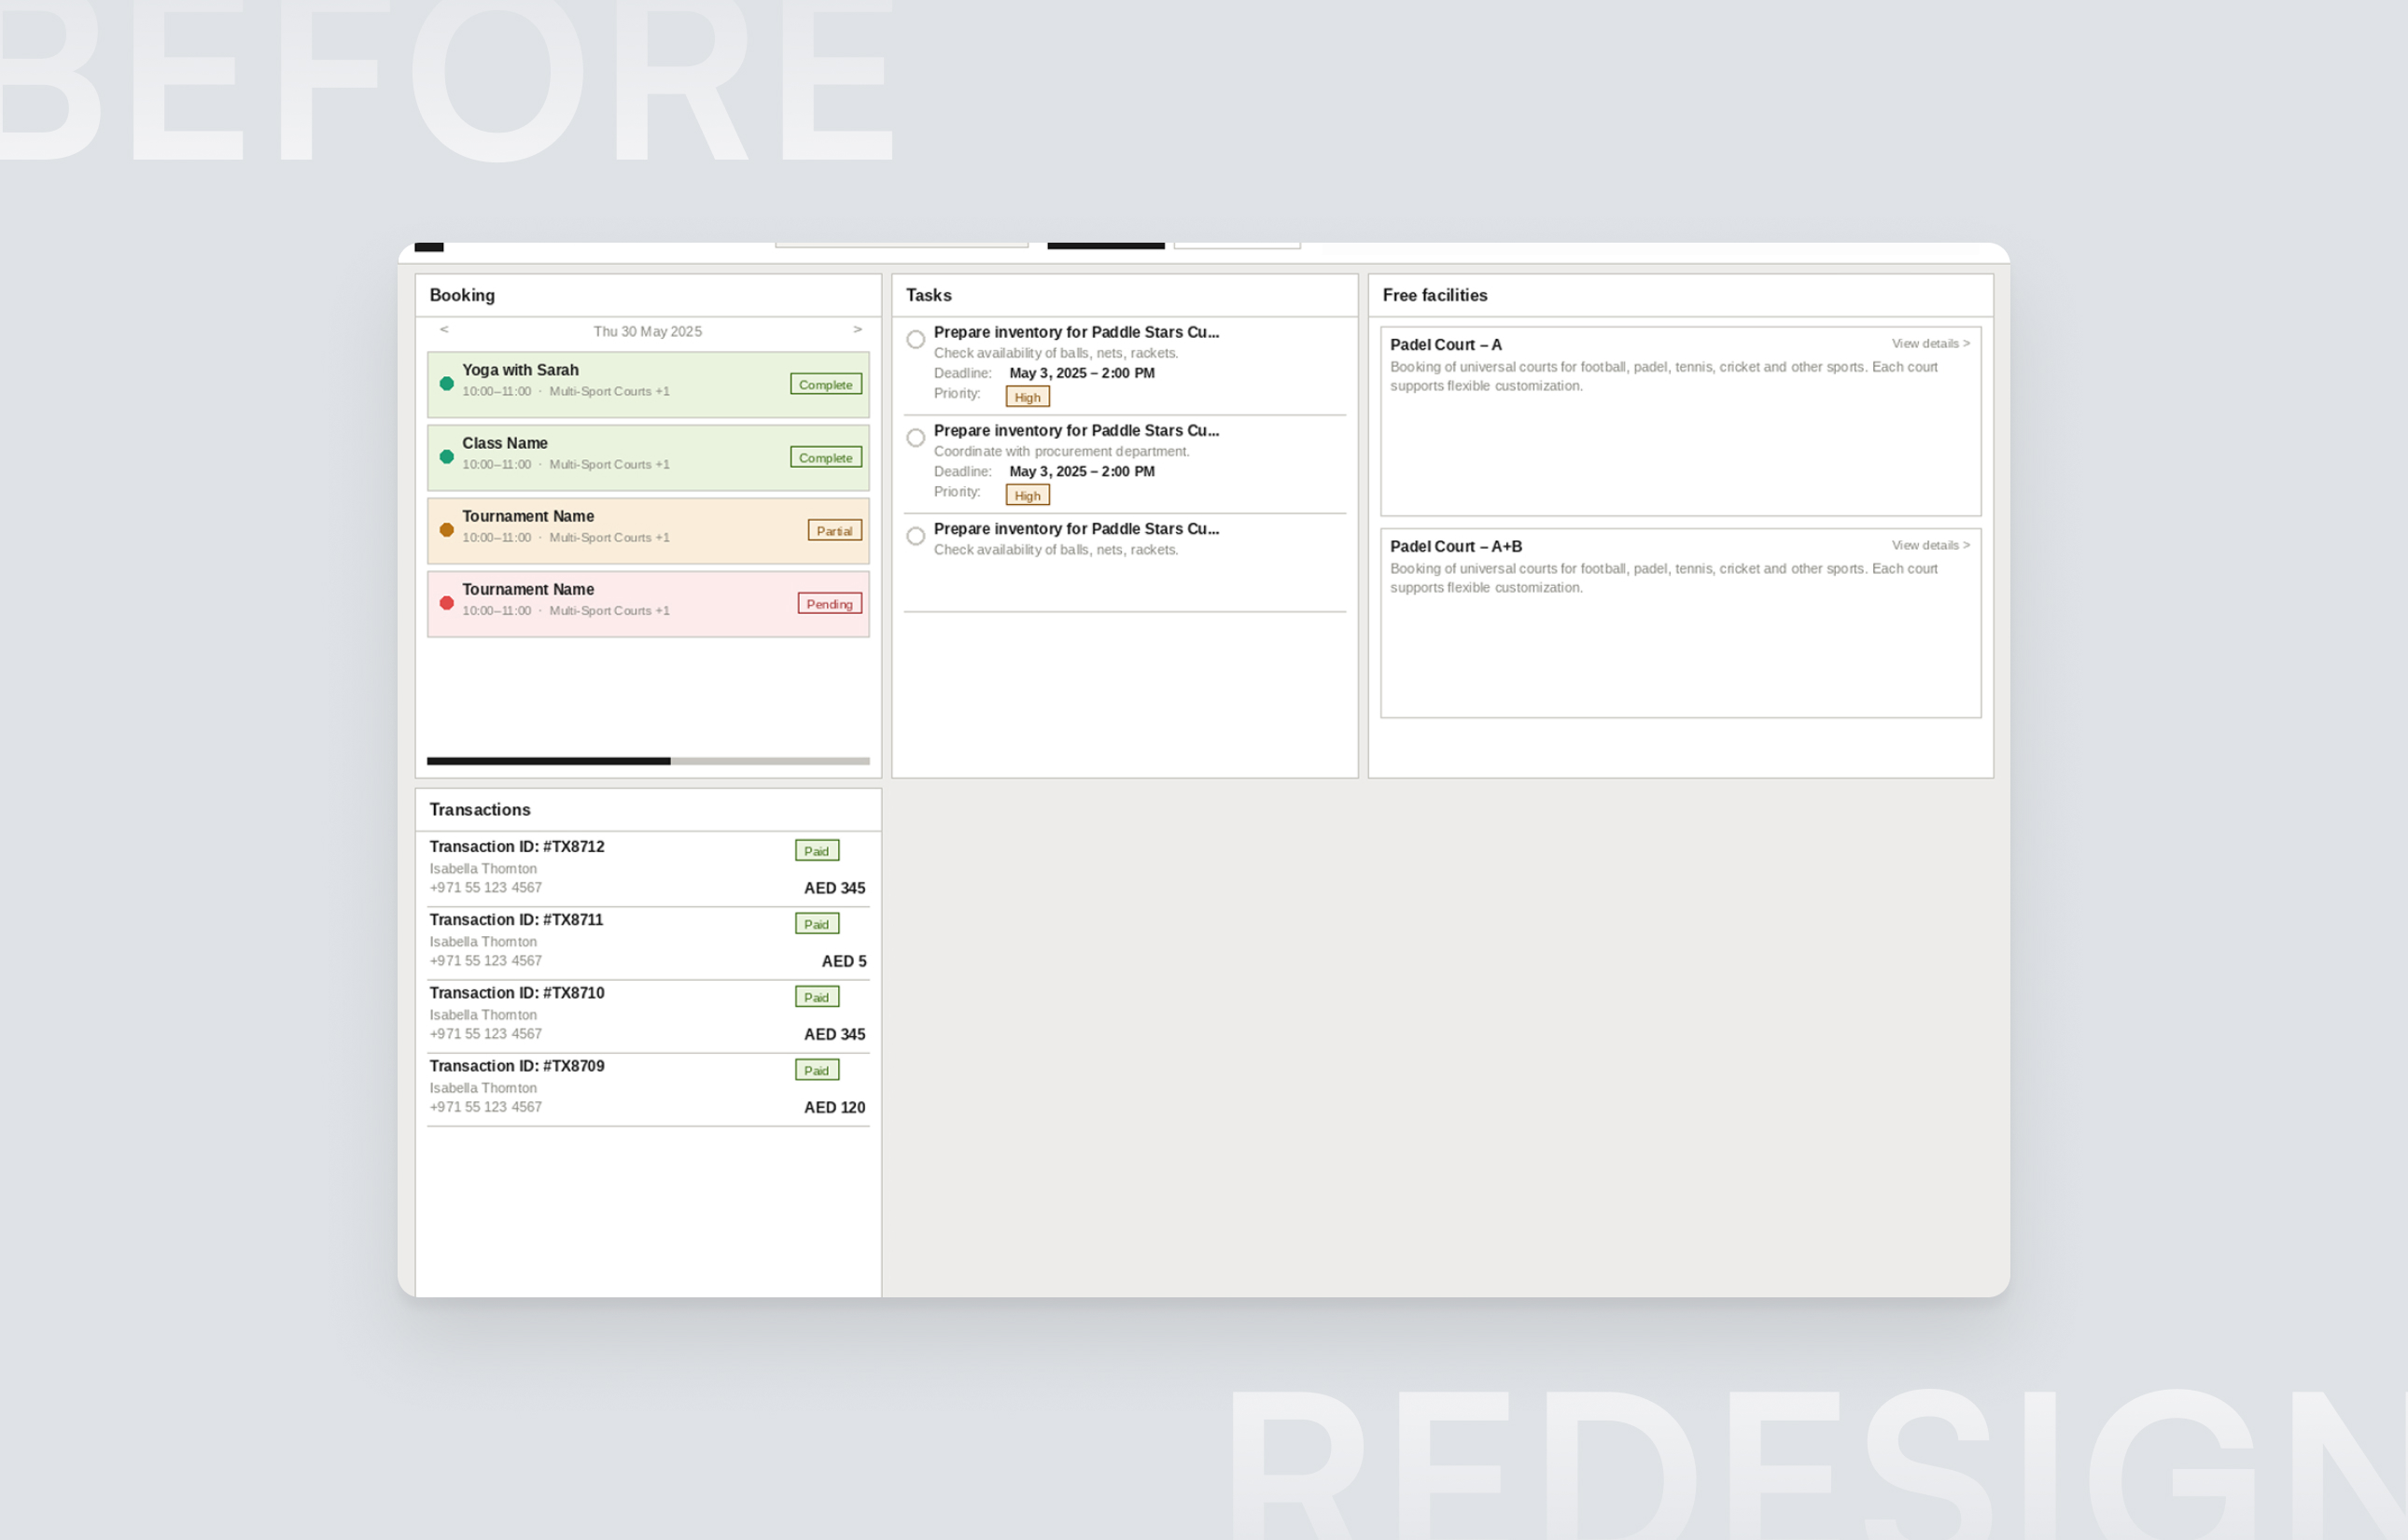Click the orange status dot on the Partial tournament booking
Viewport: 2408px width, 1540px height.
(447, 530)
